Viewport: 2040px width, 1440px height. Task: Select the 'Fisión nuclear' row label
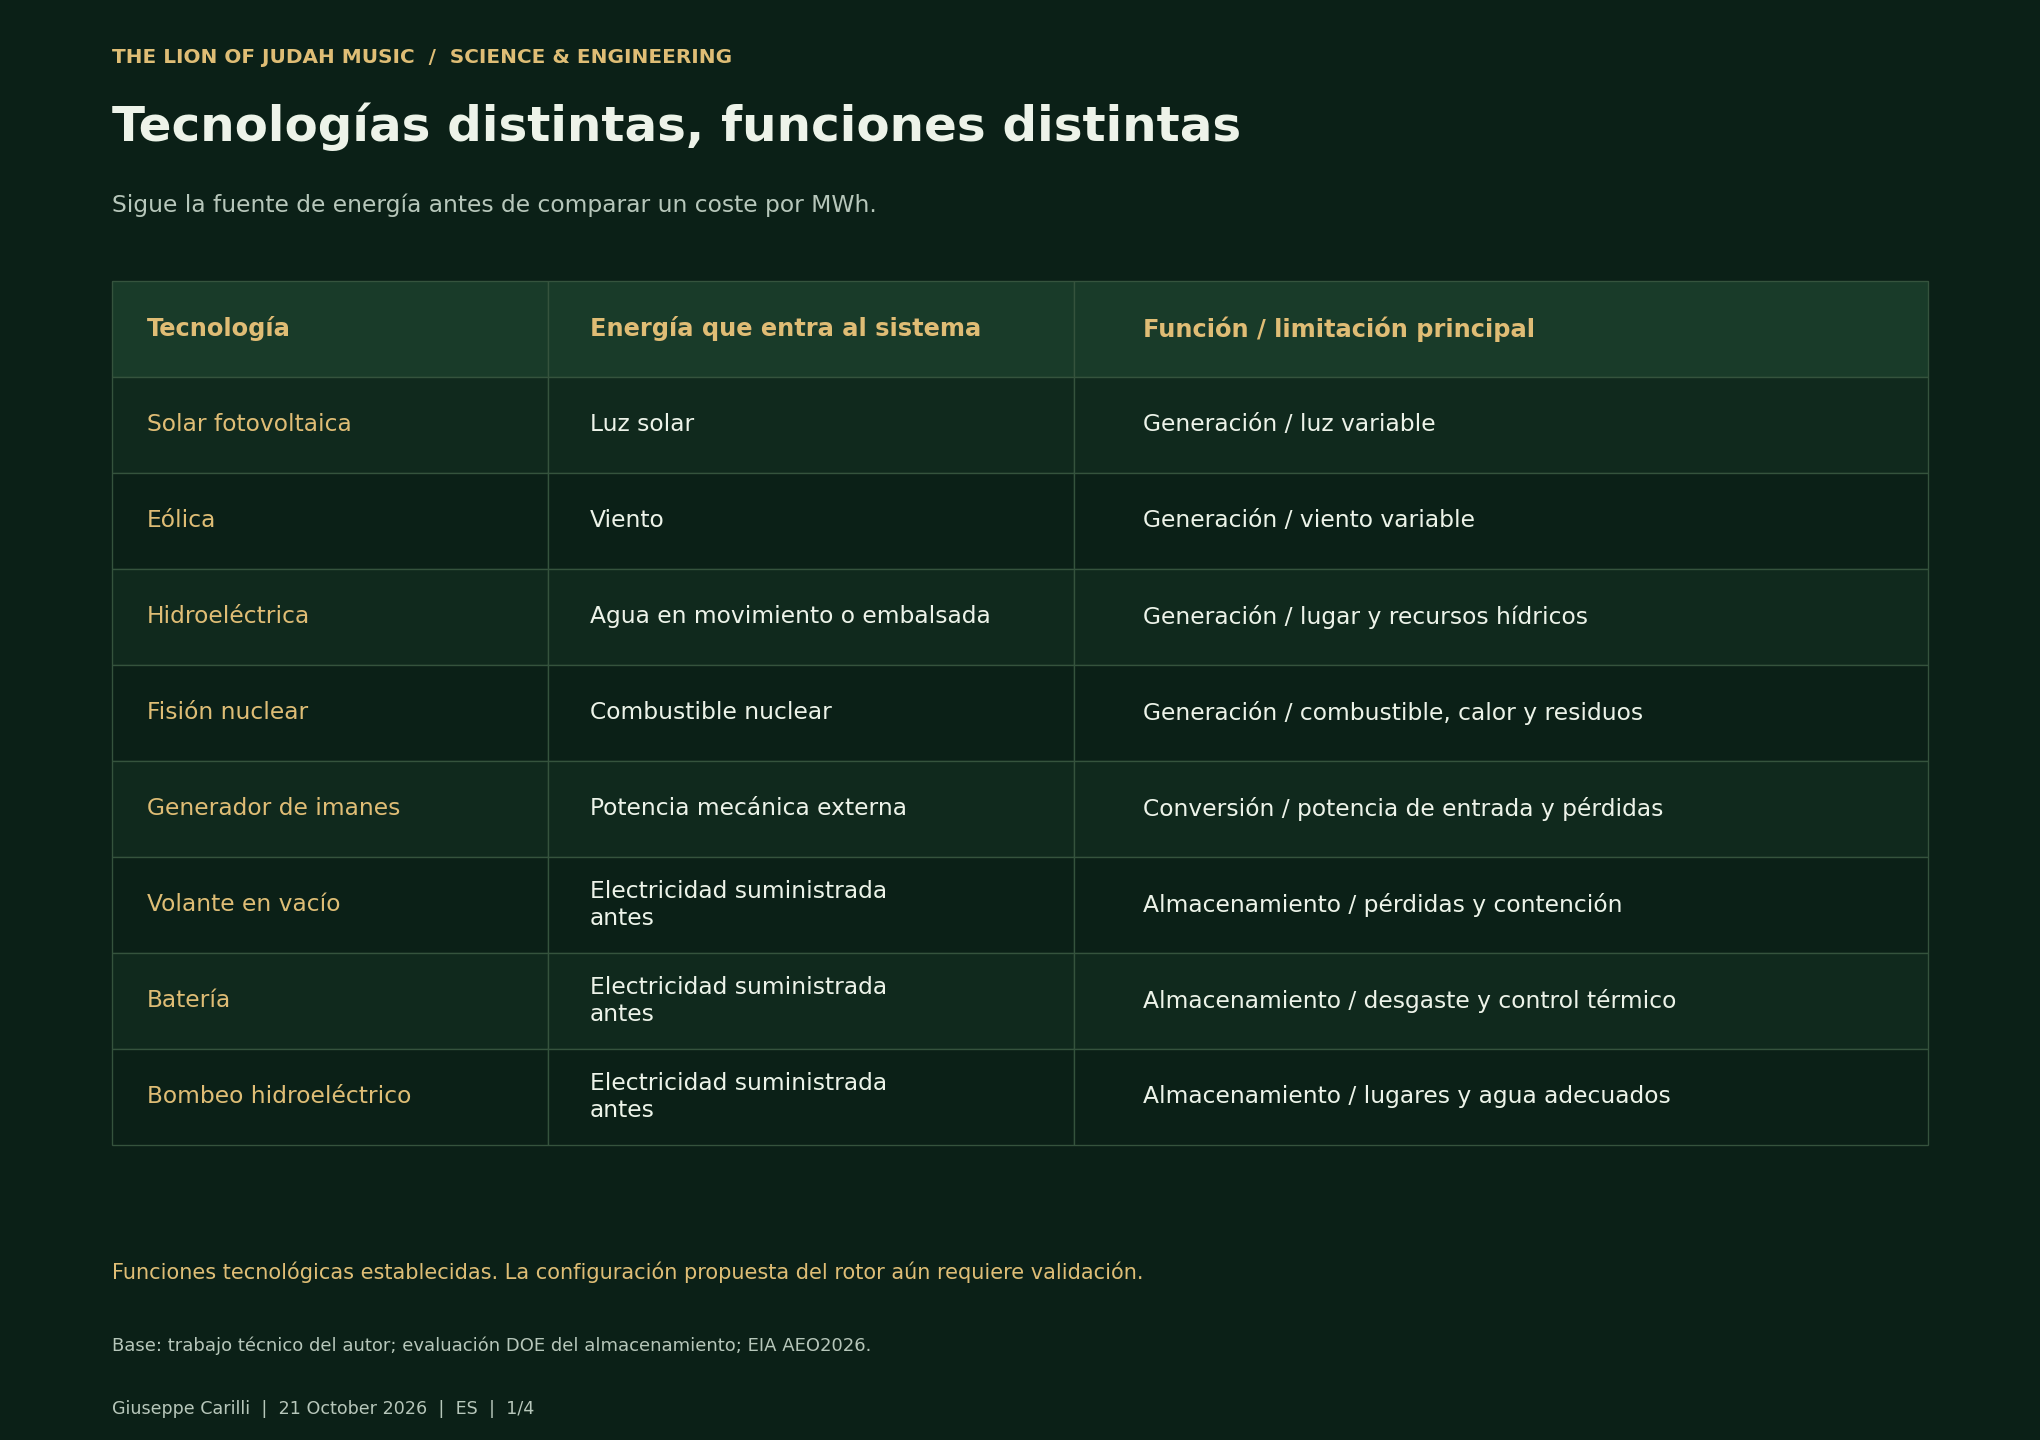pyautogui.click(x=227, y=712)
